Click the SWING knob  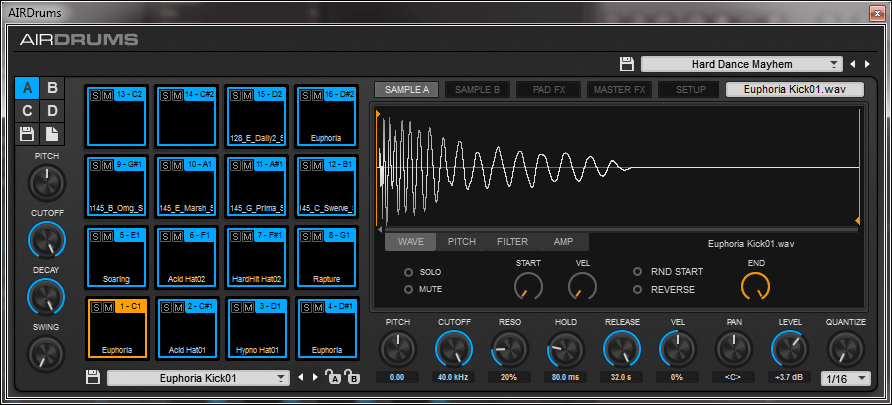click(47, 354)
